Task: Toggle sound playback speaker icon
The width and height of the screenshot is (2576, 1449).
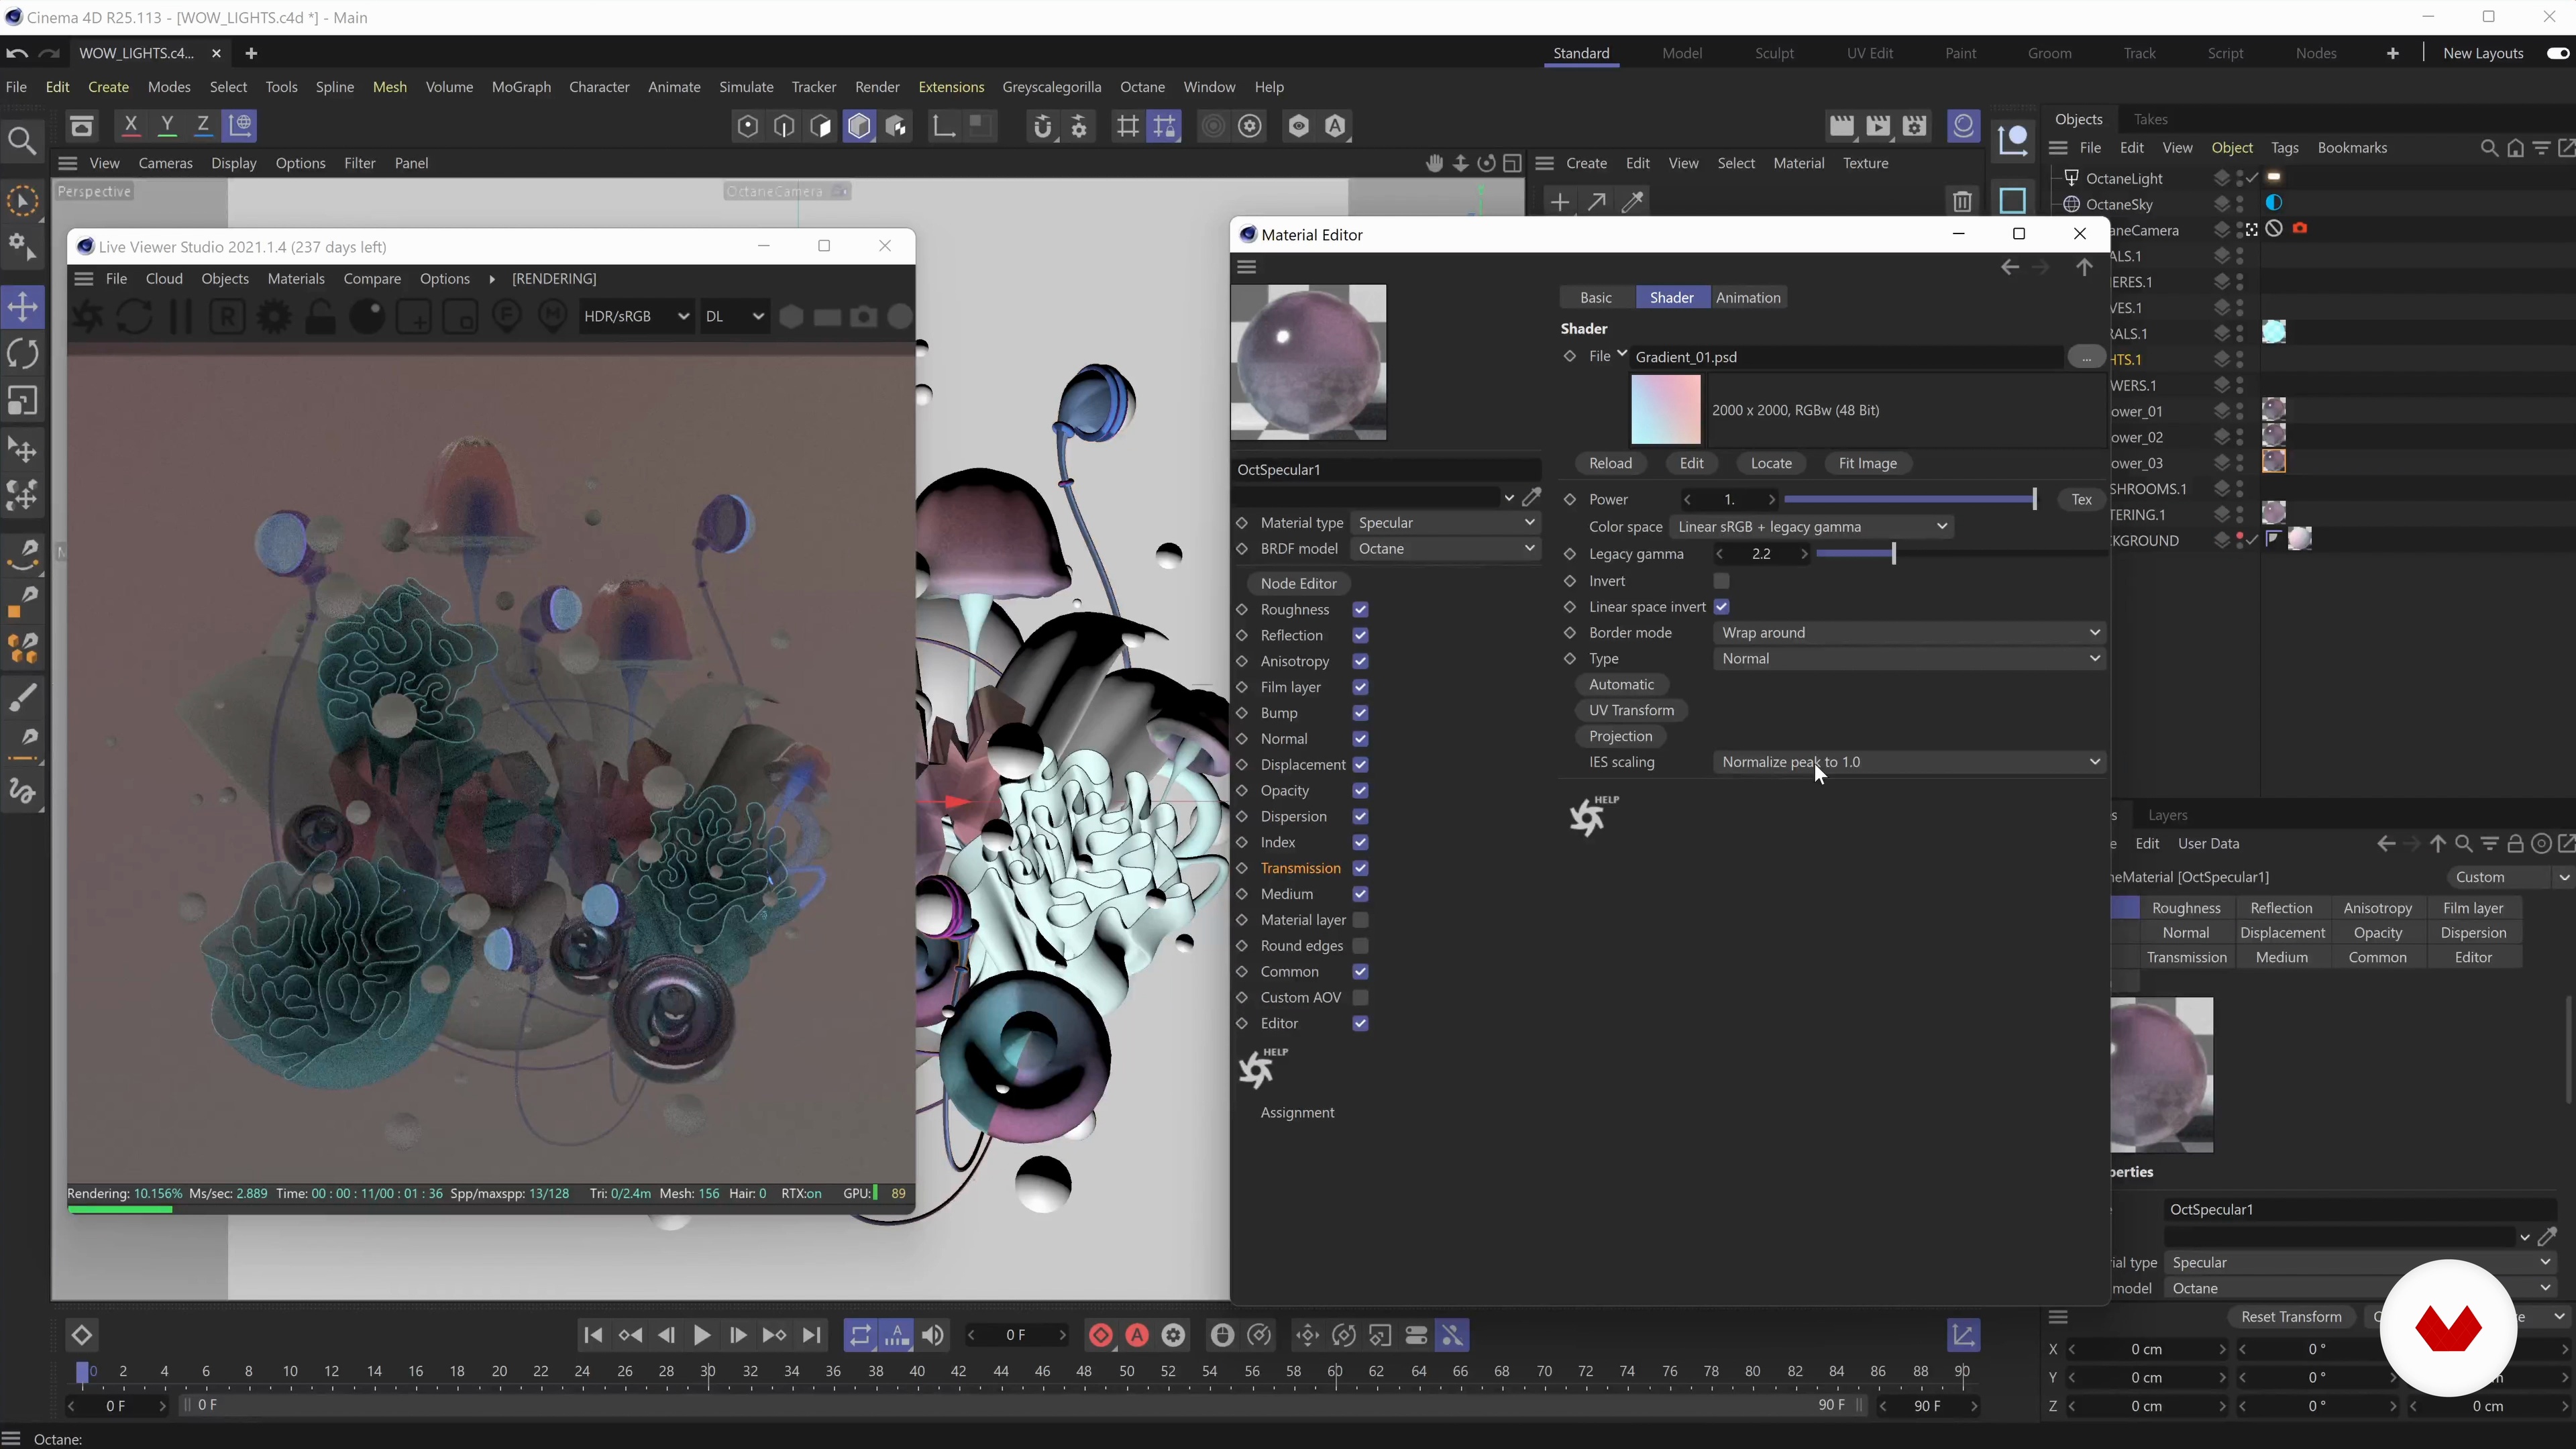Action: (933, 1336)
